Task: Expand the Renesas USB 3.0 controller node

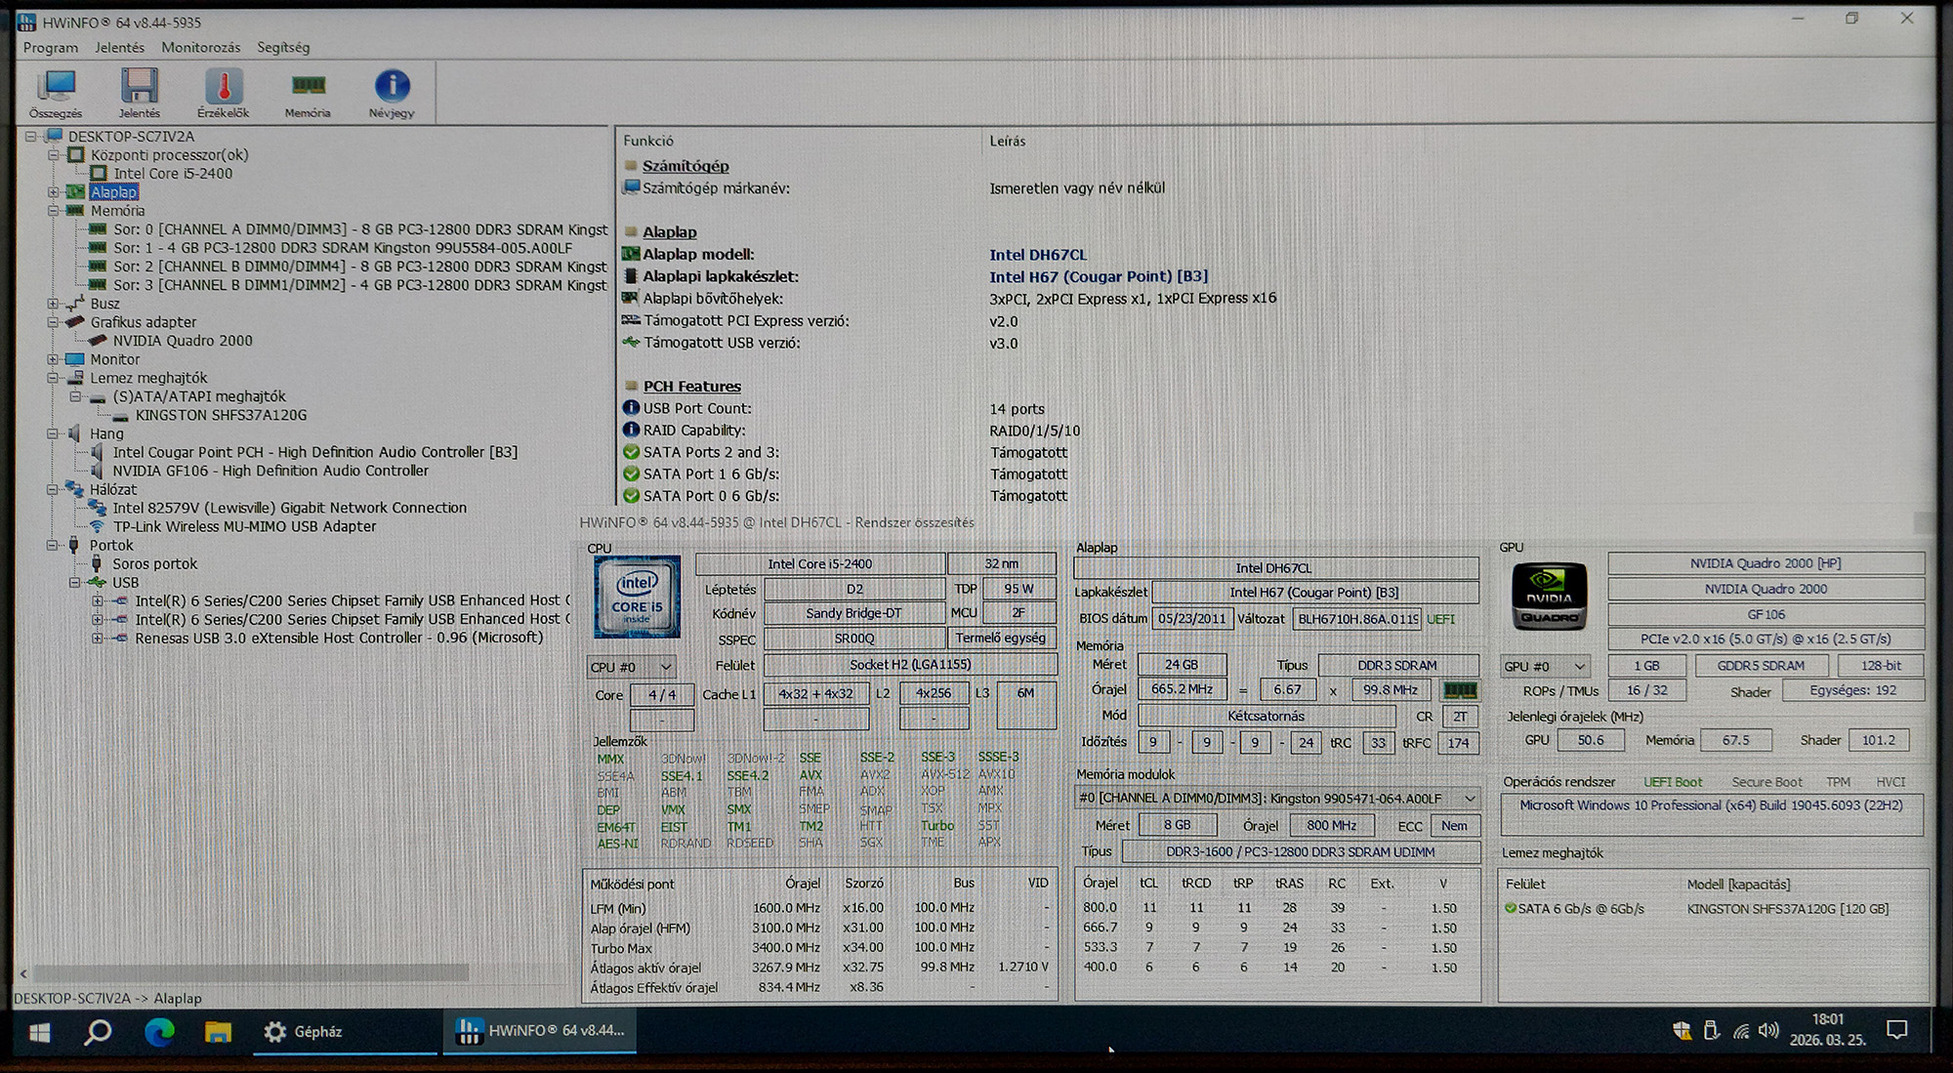Action: (97, 638)
